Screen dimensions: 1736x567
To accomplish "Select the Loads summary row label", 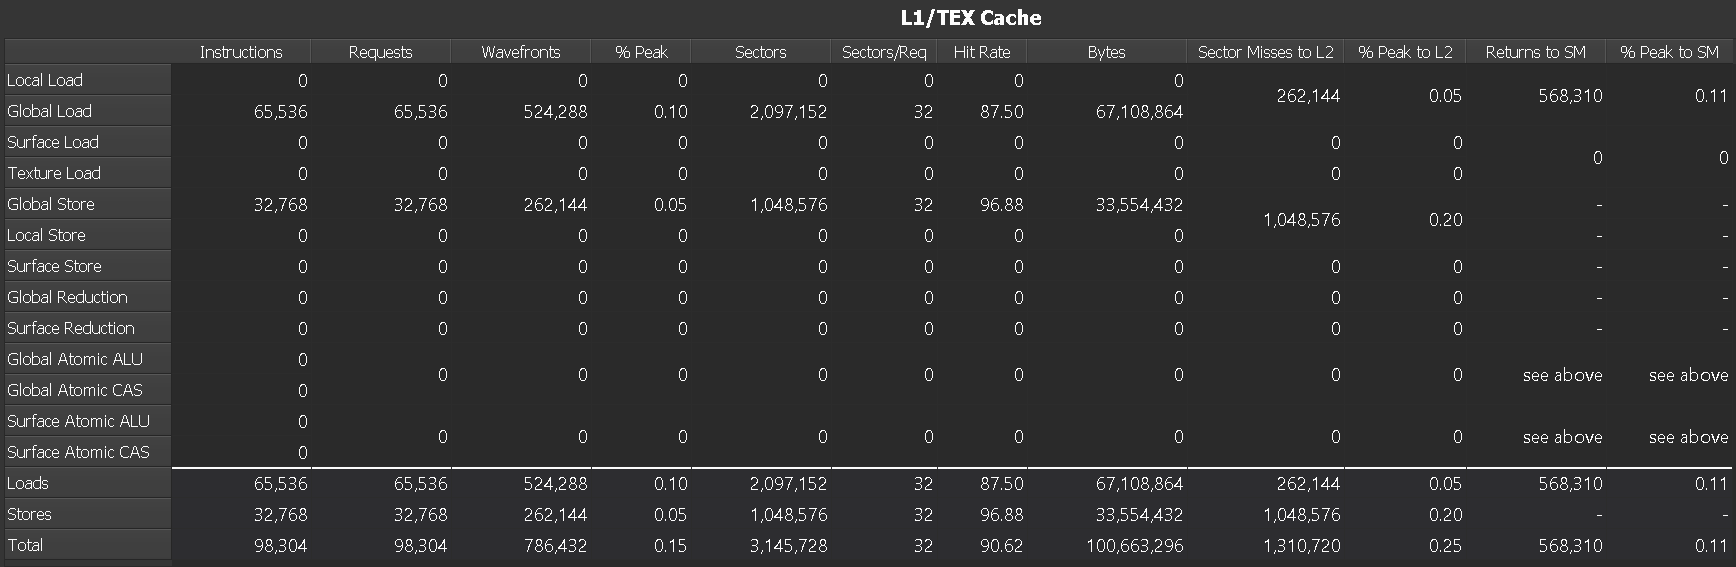I will click(28, 483).
